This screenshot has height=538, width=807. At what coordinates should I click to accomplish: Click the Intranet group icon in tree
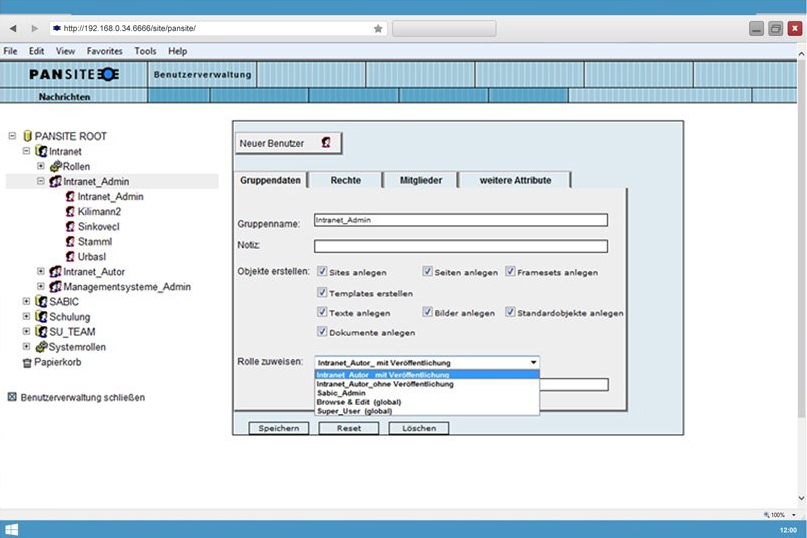pyautogui.click(x=41, y=151)
